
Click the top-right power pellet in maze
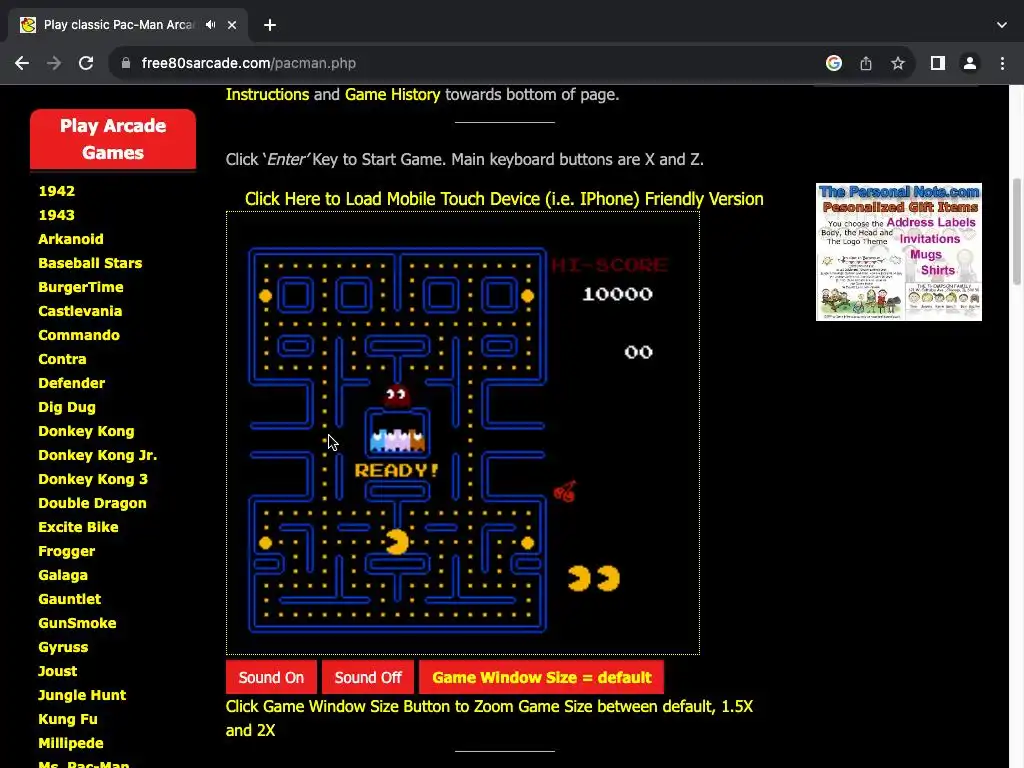(x=528, y=296)
